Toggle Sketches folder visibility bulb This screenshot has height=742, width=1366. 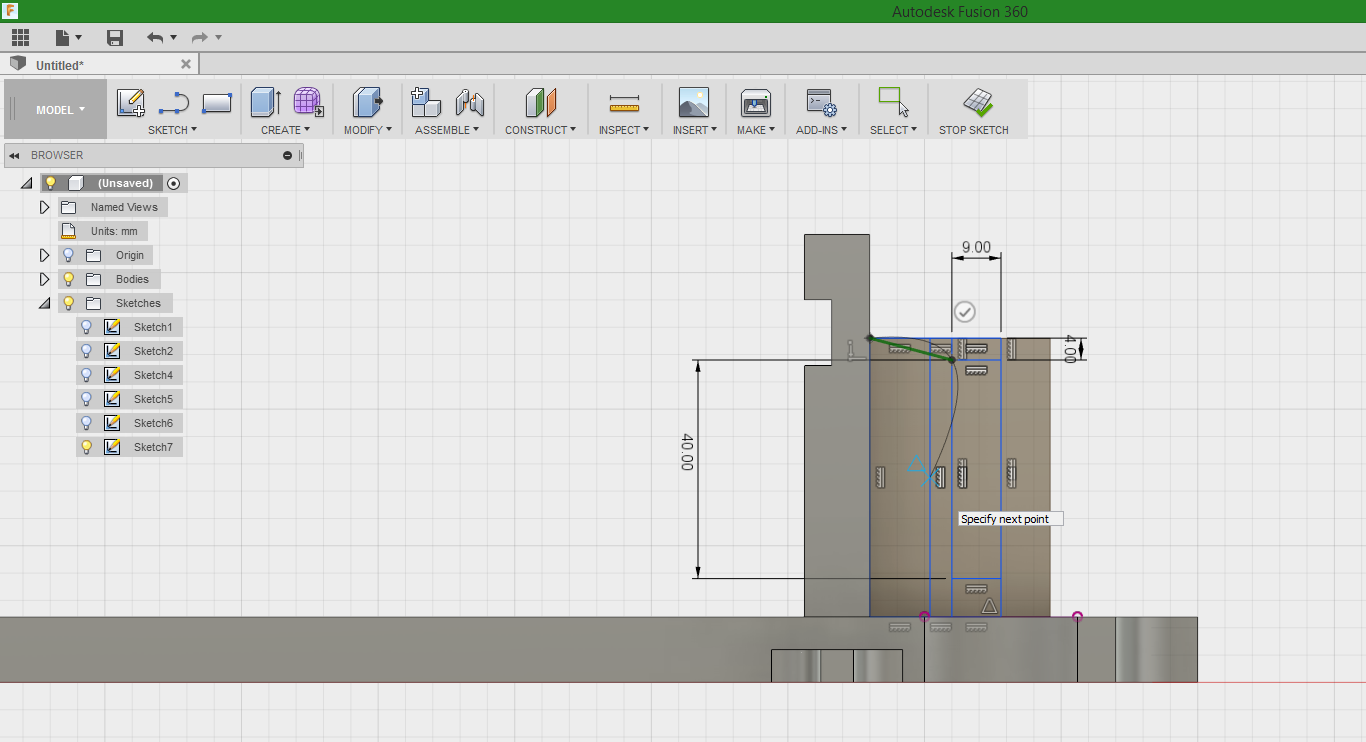point(68,303)
